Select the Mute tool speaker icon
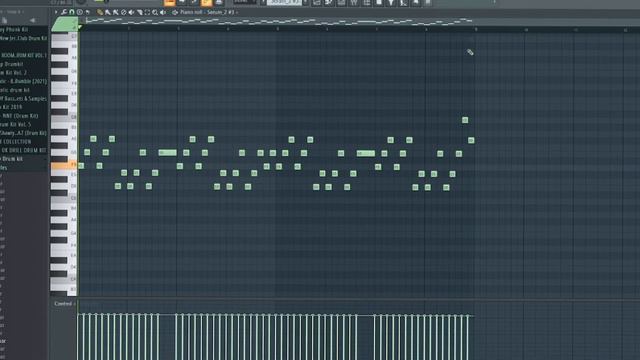640x360 pixels. click(131, 12)
